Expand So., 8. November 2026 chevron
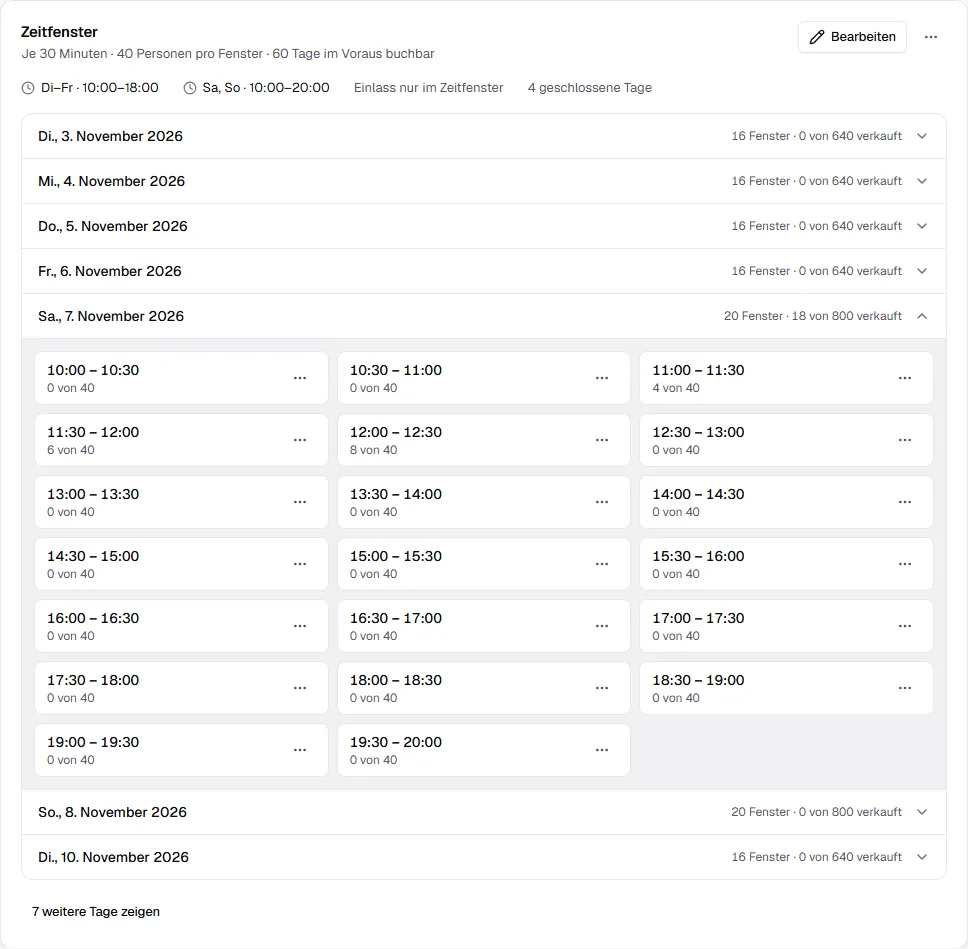The width and height of the screenshot is (968, 949). tap(922, 812)
